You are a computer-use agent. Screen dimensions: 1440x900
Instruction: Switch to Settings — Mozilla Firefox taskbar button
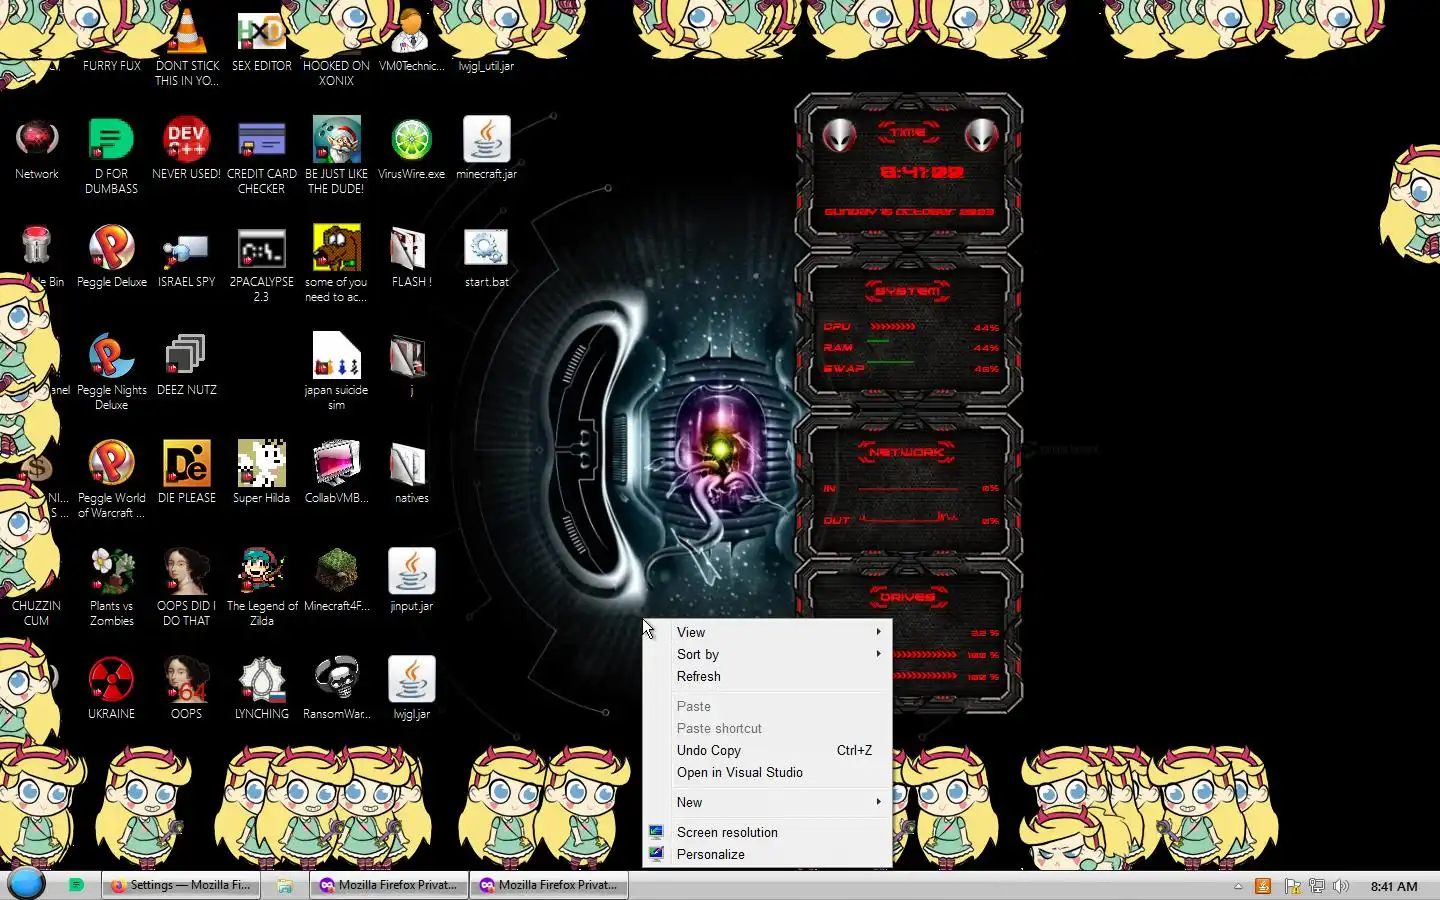[180, 885]
